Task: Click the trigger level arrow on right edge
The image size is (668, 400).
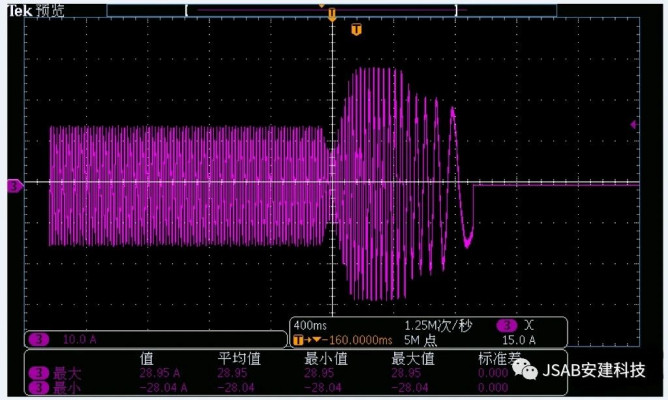Action: pos(633,124)
